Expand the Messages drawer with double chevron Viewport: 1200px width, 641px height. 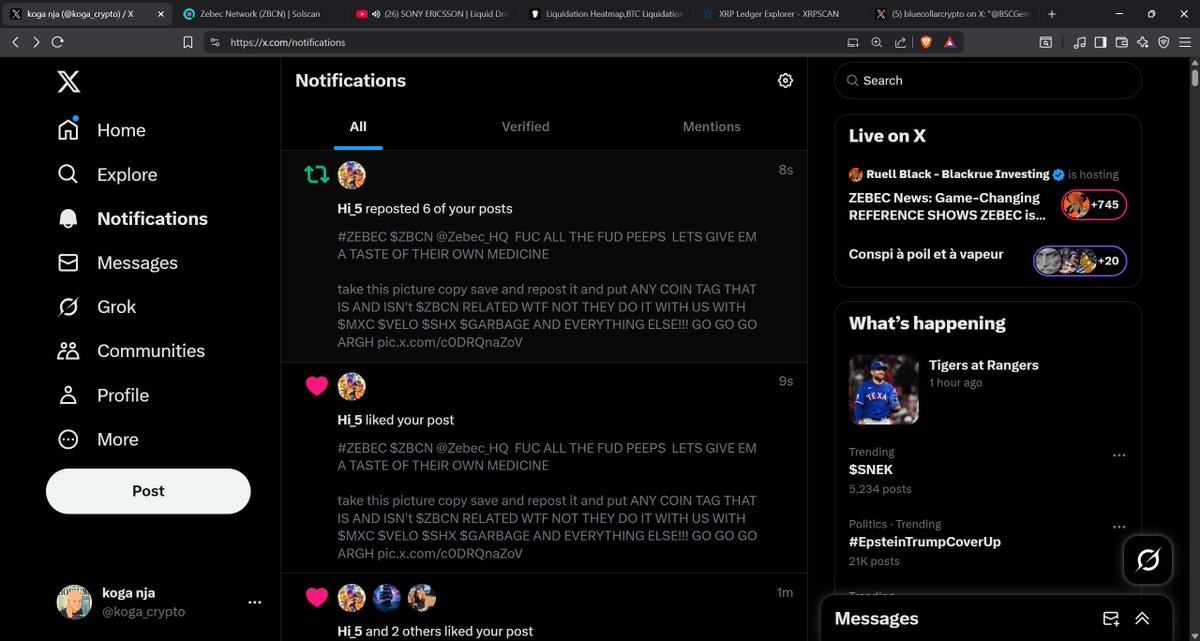click(x=1142, y=618)
